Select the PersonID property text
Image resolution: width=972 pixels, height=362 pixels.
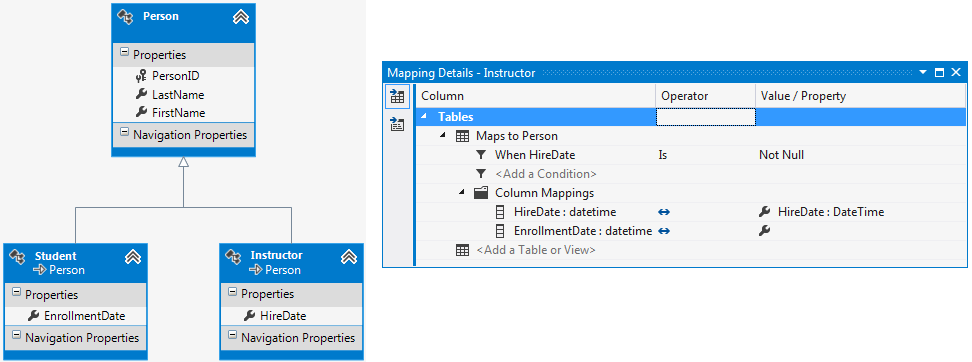[x=175, y=76]
